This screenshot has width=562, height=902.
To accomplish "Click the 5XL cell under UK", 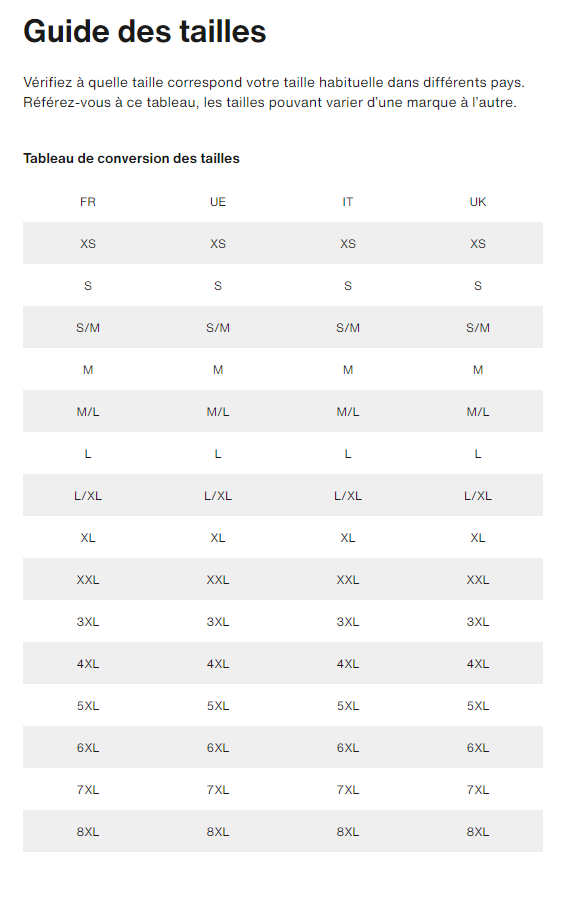I will [478, 706].
